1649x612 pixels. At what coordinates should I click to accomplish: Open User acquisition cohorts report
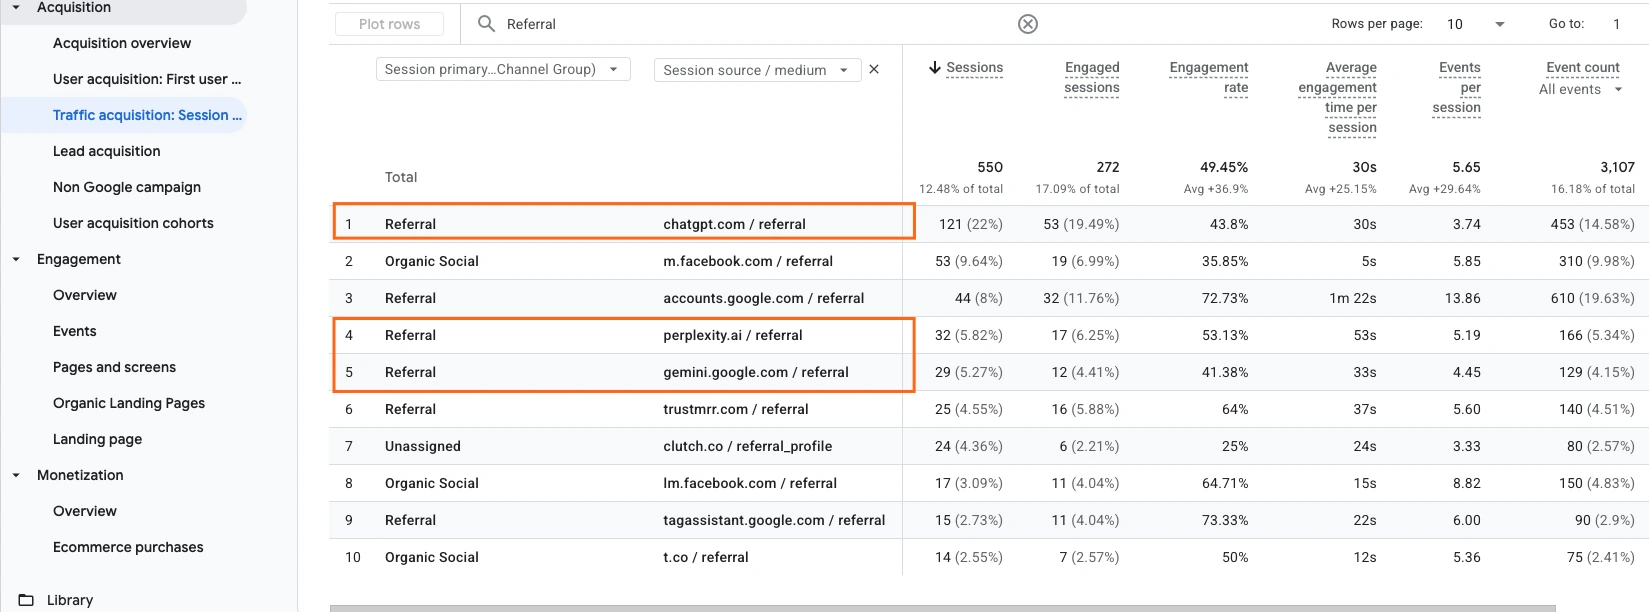coord(133,223)
